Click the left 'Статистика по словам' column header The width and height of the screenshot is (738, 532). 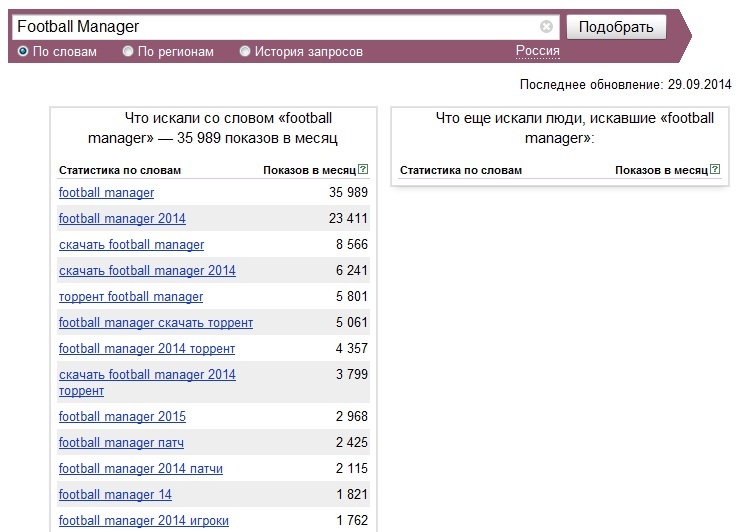pos(120,170)
